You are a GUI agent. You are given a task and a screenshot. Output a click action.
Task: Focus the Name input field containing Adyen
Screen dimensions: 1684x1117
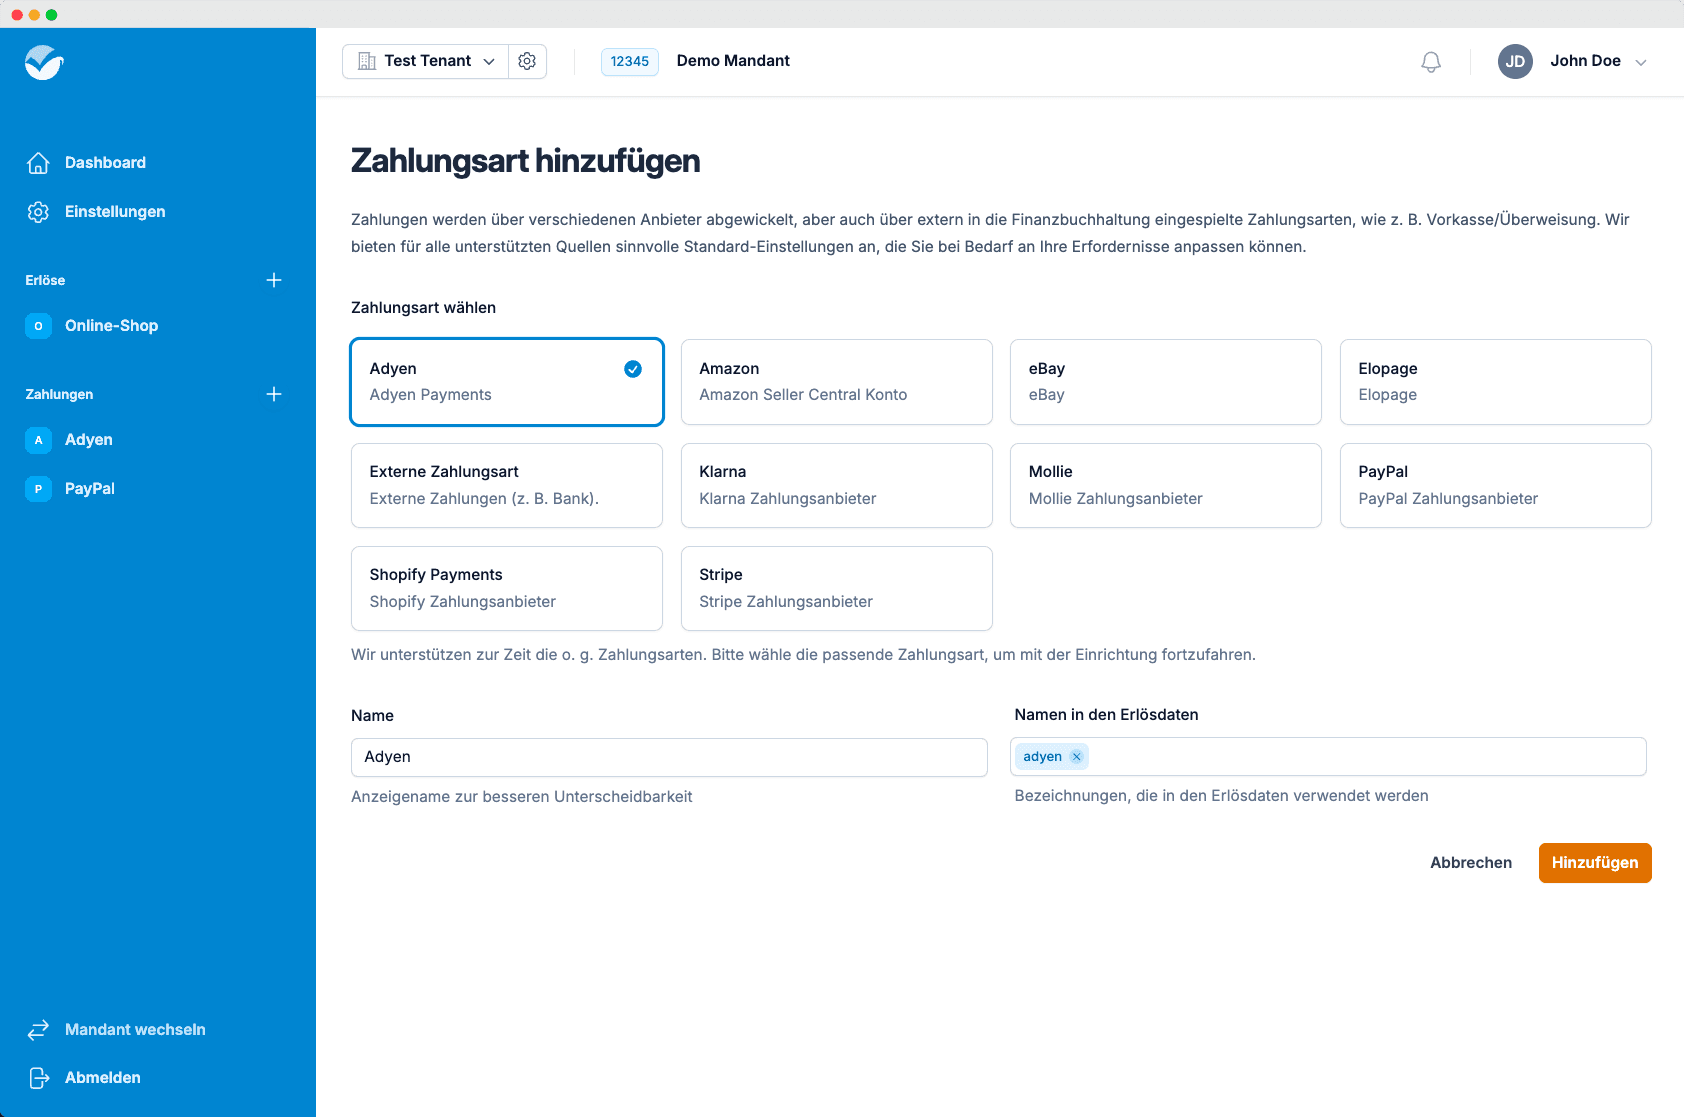(x=669, y=757)
